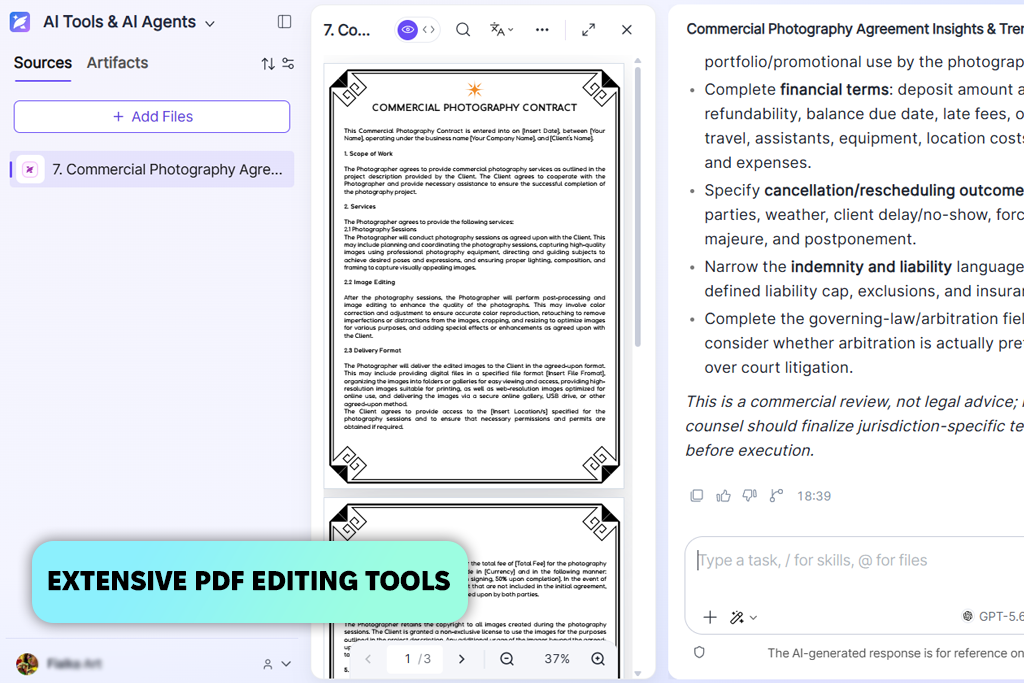Search within the PDF document
The image size is (1024, 683).
[463, 29]
